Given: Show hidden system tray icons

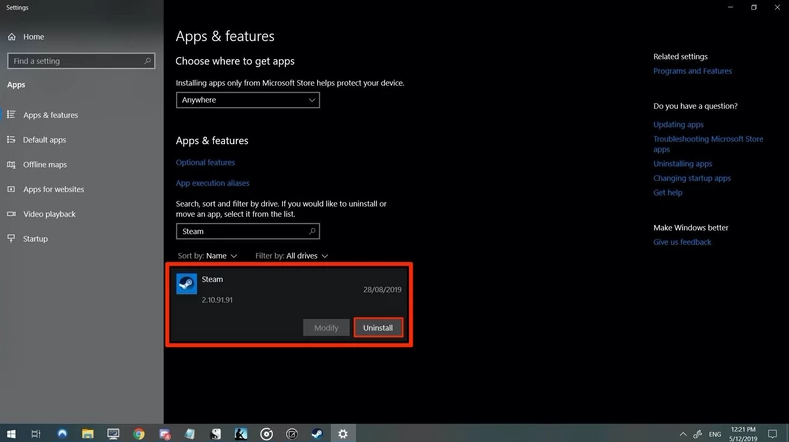Looking at the screenshot, I should 683,434.
